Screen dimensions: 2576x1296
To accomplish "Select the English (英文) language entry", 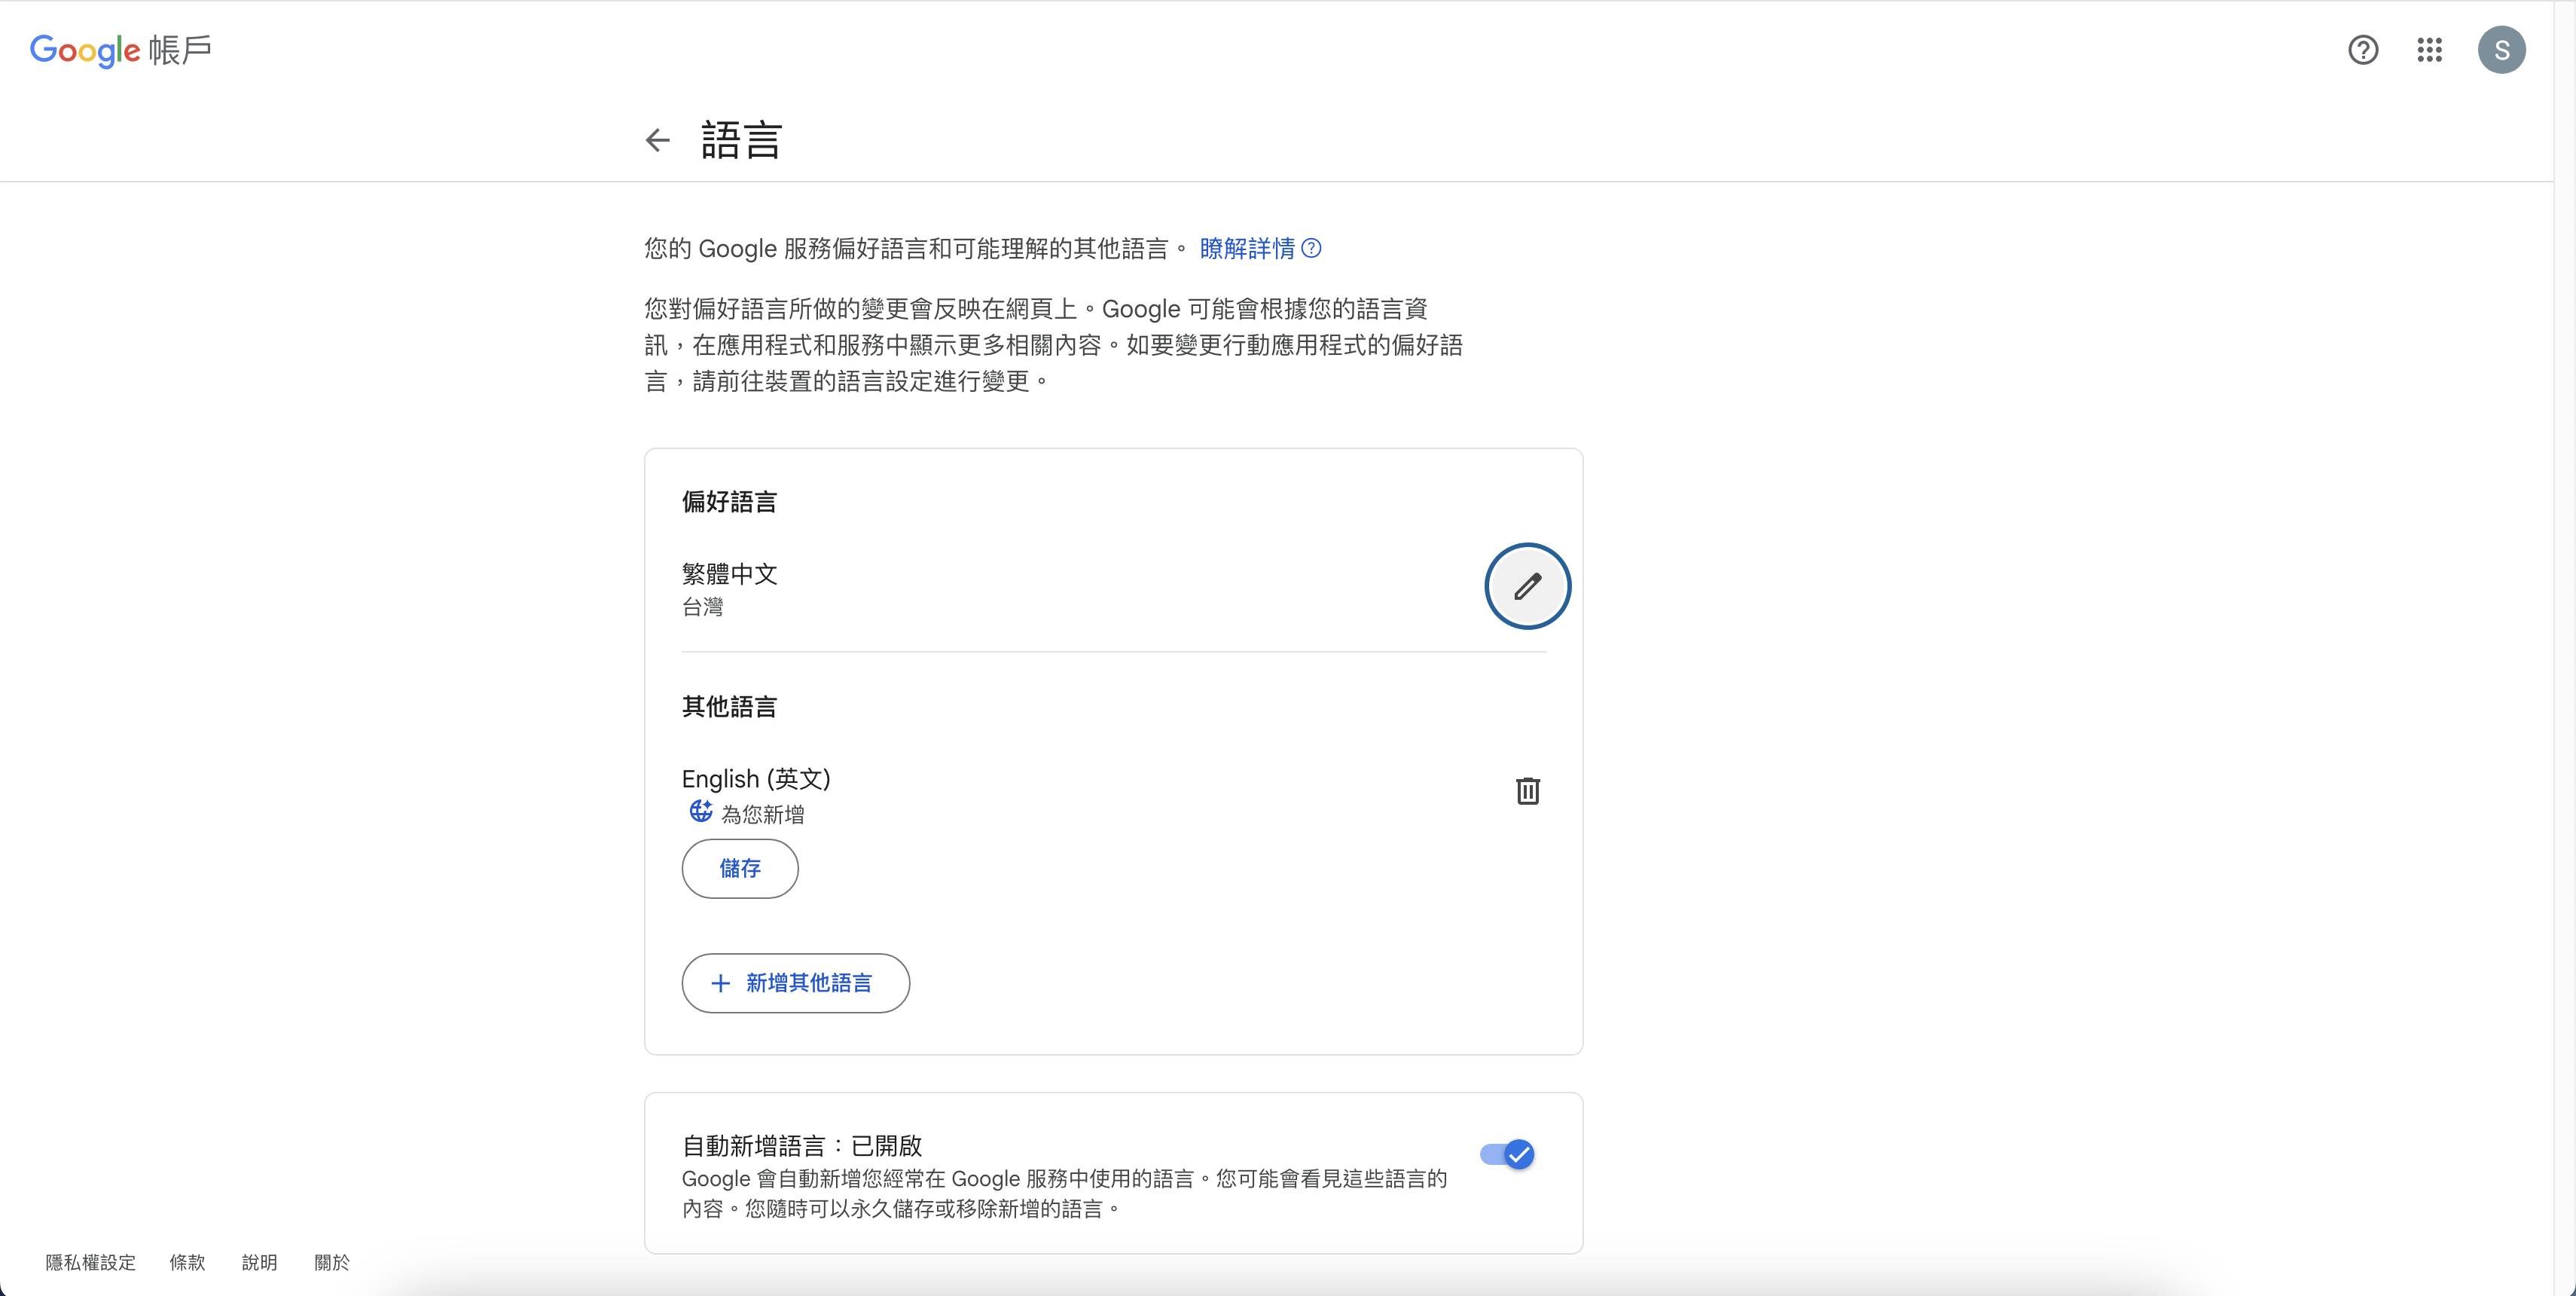I will click(x=756, y=778).
